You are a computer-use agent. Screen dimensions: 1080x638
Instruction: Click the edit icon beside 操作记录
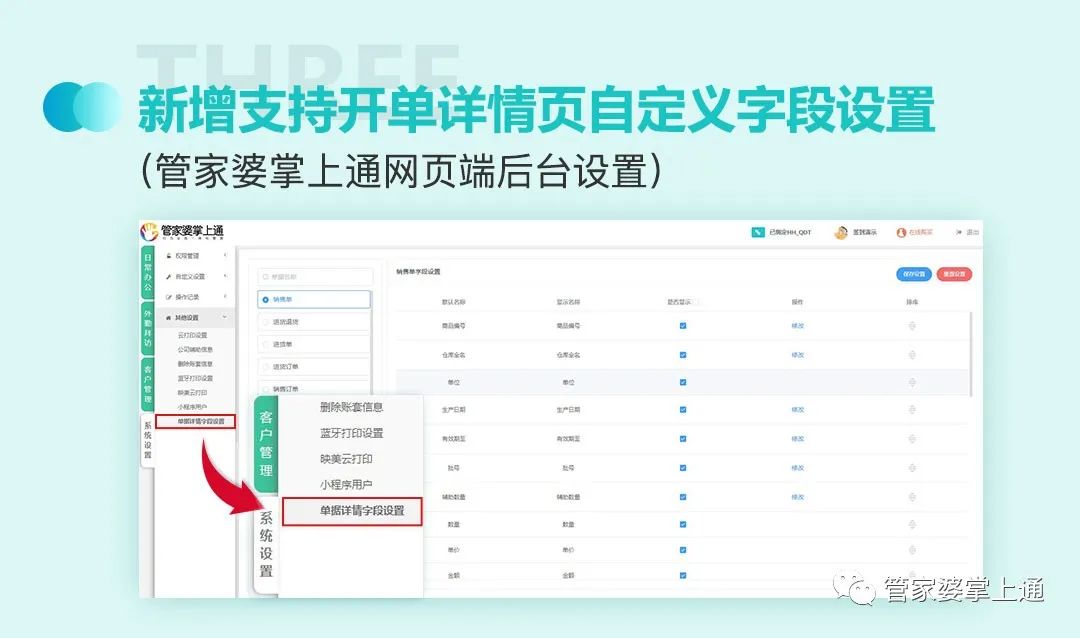tap(169, 297)
